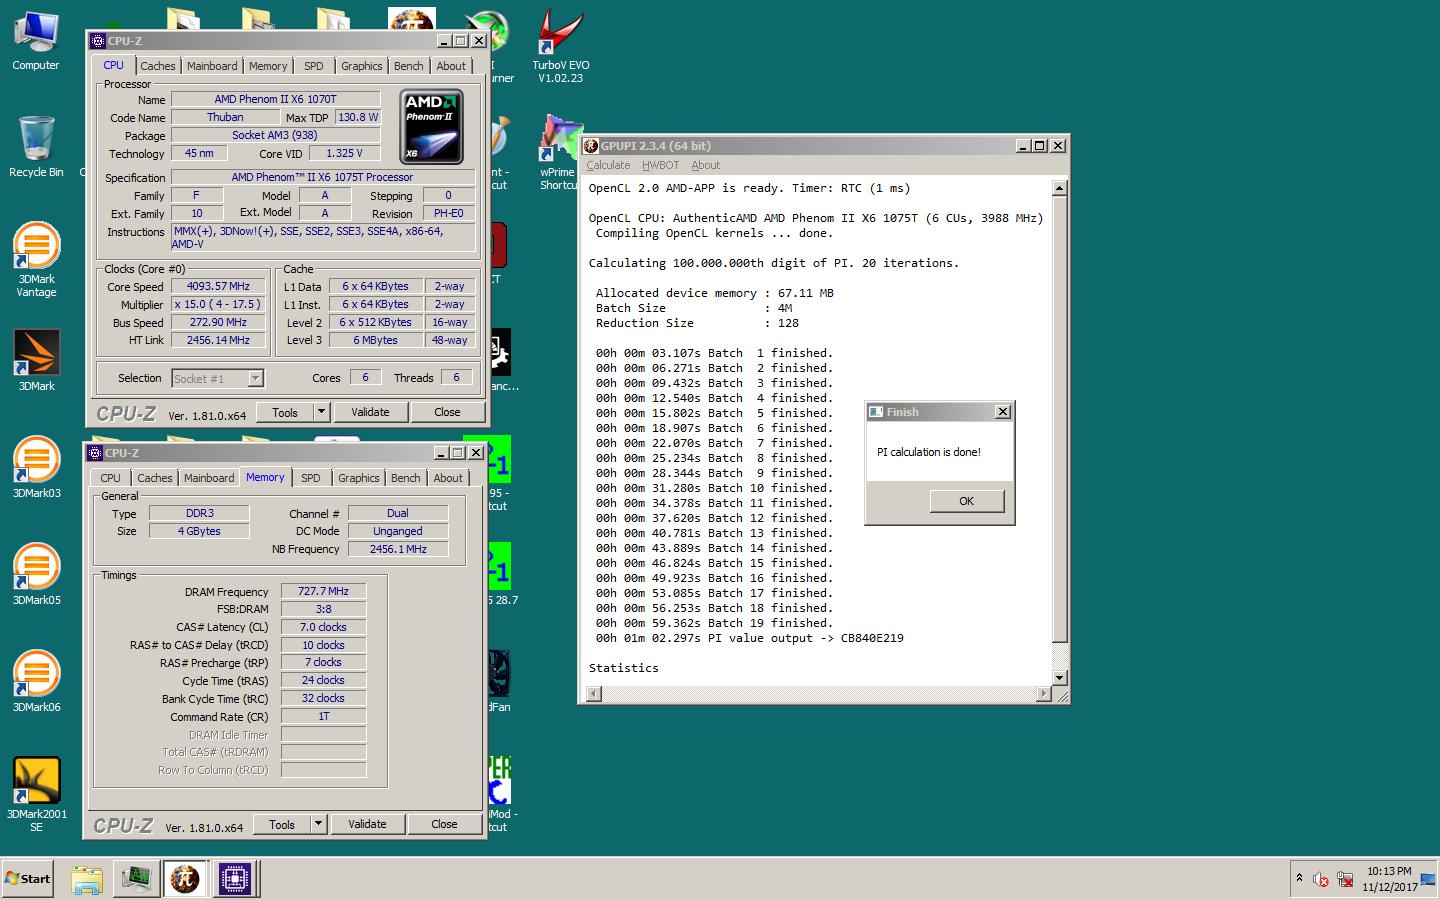Screen dimensions: 1440x900
Task: Switch to SPD tab in lower CPU-Z
Action: click(x=311, y=478)
